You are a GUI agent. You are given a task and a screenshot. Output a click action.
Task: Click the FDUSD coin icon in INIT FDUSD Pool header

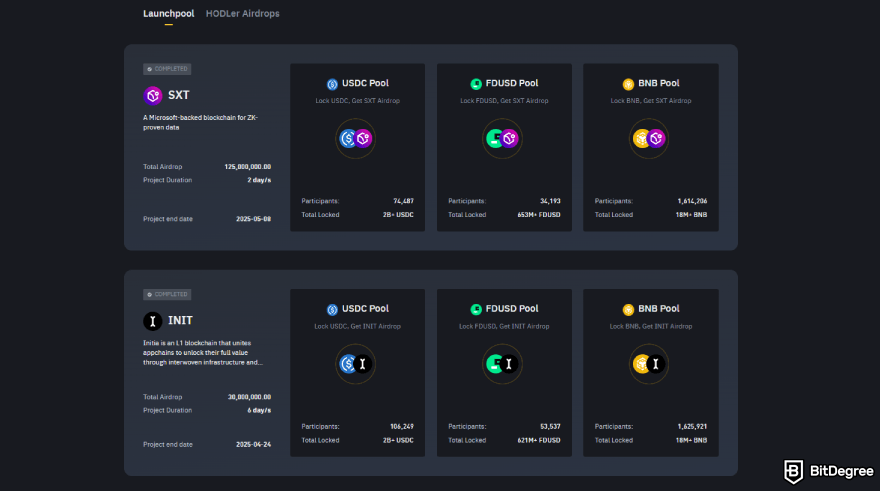[477, 309]
